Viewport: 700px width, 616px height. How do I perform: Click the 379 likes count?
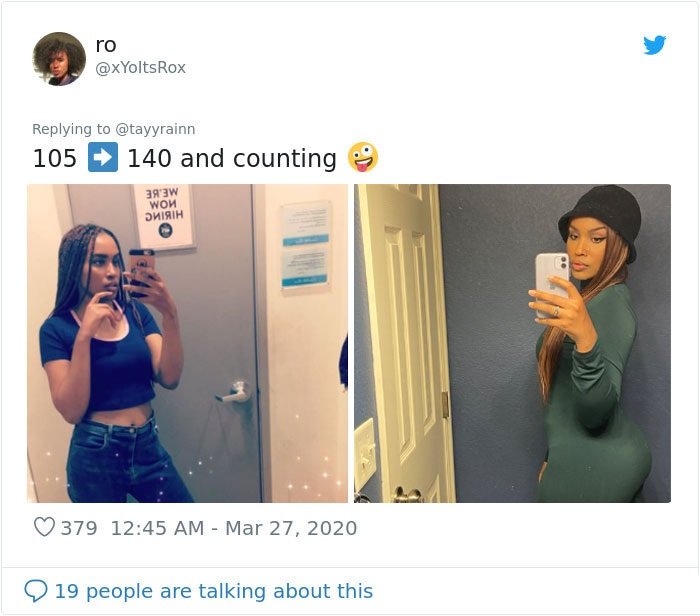point(79,528)
